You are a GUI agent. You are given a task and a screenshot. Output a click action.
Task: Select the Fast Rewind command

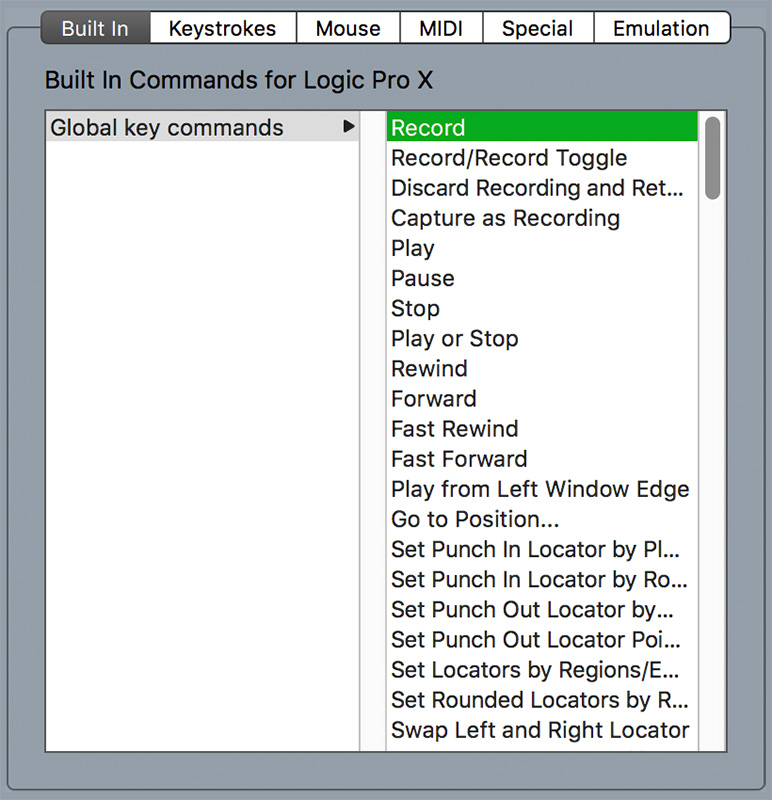click(x=542, y=429)
